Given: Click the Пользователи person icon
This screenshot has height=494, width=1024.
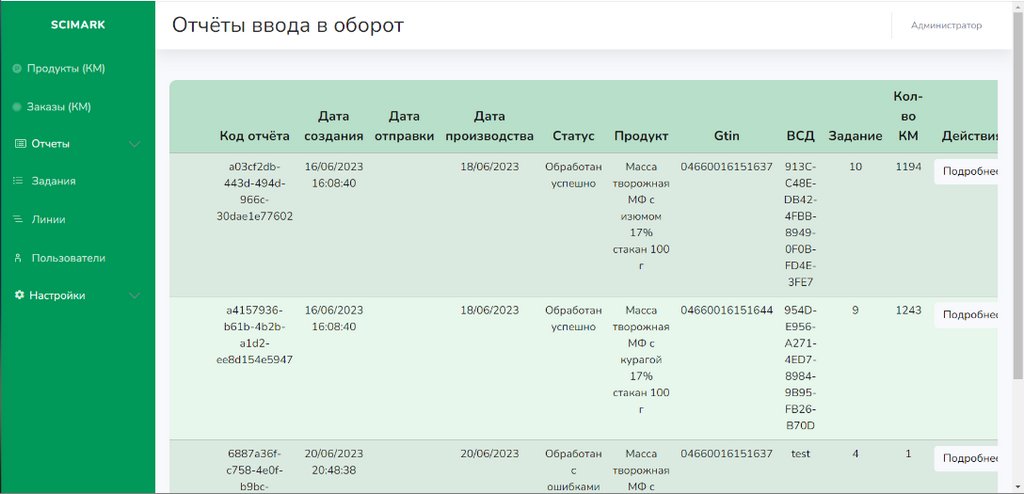Looking at the screenshot, I should pos(18,258).
